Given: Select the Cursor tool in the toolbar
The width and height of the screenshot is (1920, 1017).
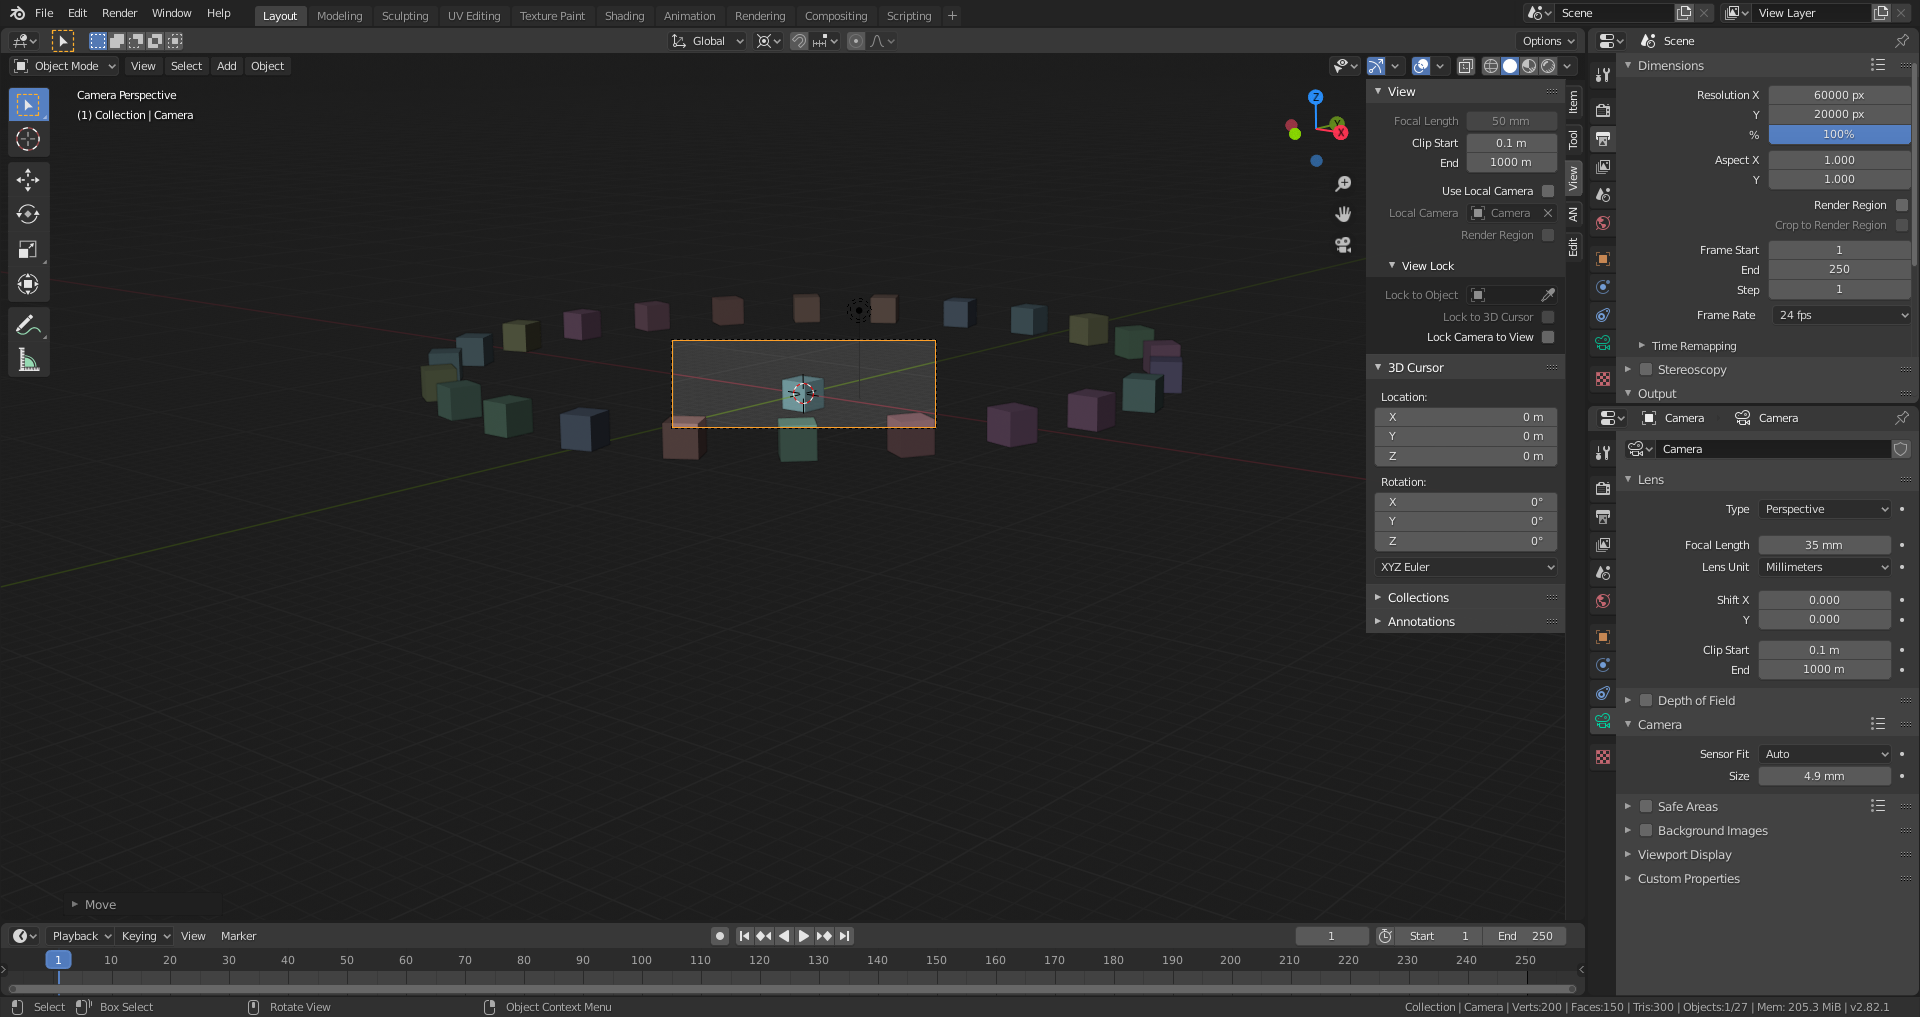Looking at the screenshot, I should click(28, 140).
